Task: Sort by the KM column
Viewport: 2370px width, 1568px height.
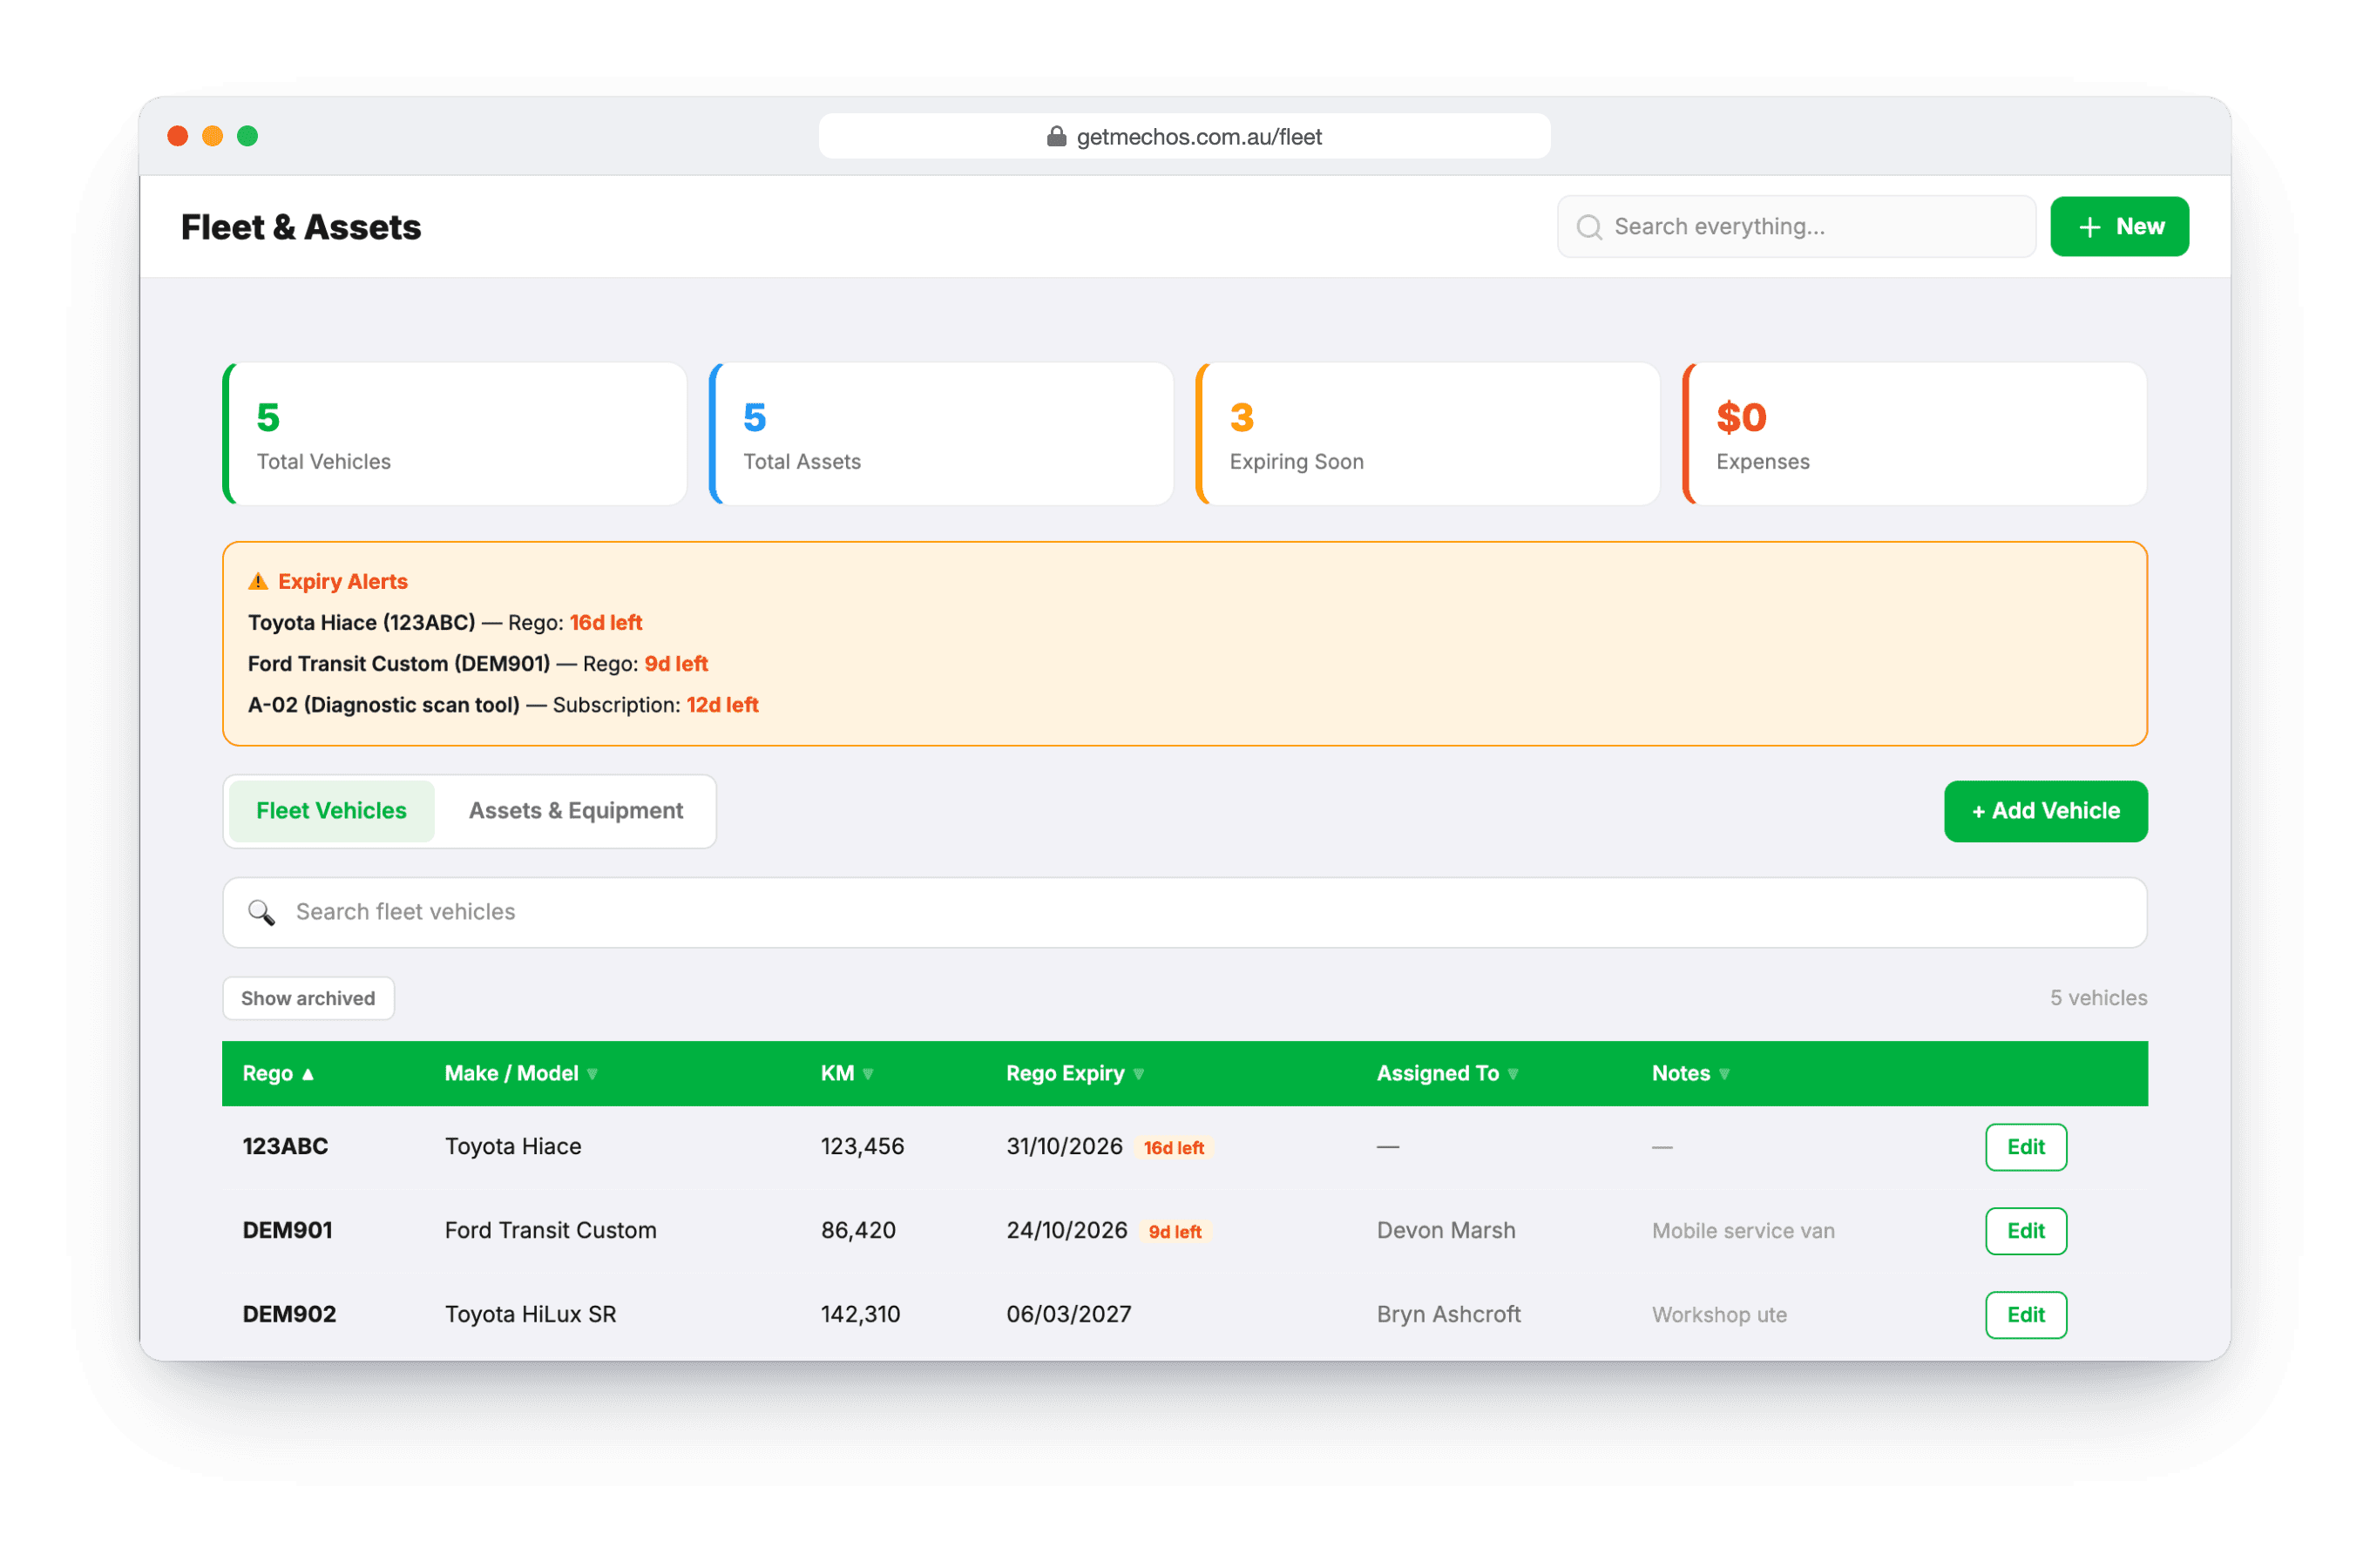Action: click(x=847, y=1073)
